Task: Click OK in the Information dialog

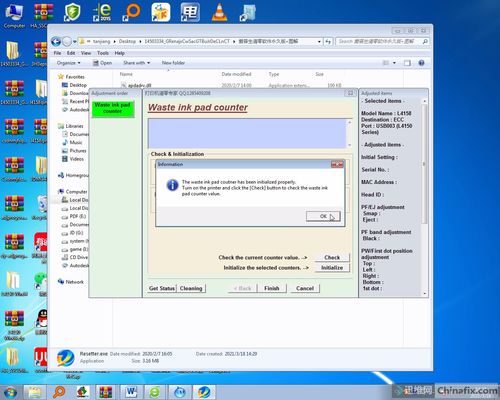Action: 323,216
